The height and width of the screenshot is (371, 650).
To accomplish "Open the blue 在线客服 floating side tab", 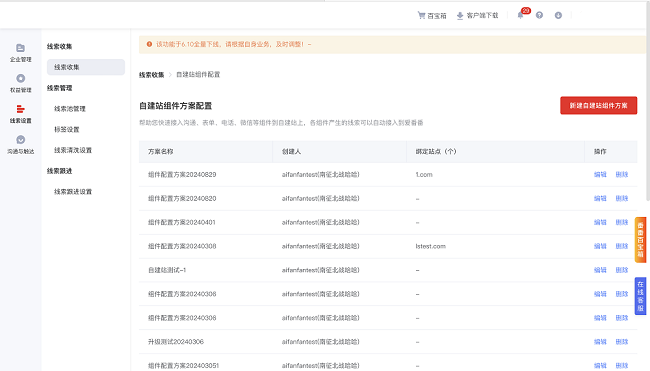I will (640, 296).
